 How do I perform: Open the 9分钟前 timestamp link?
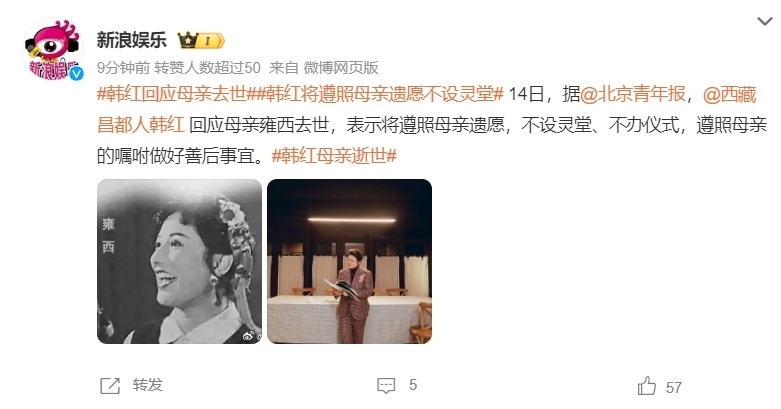[123, 67]
